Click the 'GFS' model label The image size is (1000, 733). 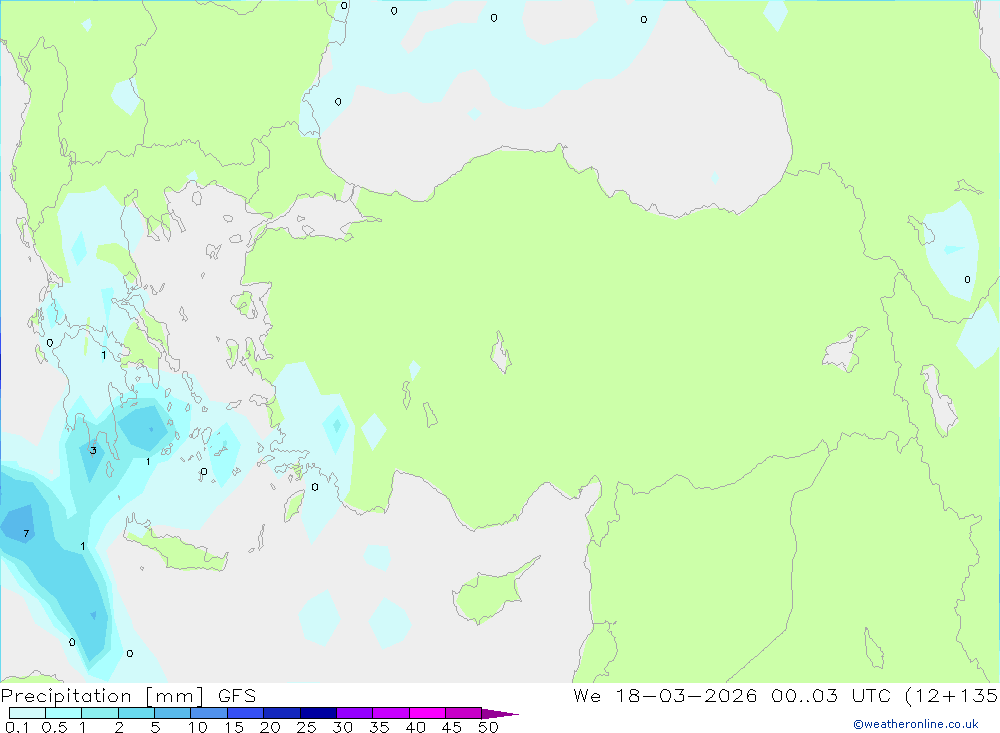(x=237, y=696)
